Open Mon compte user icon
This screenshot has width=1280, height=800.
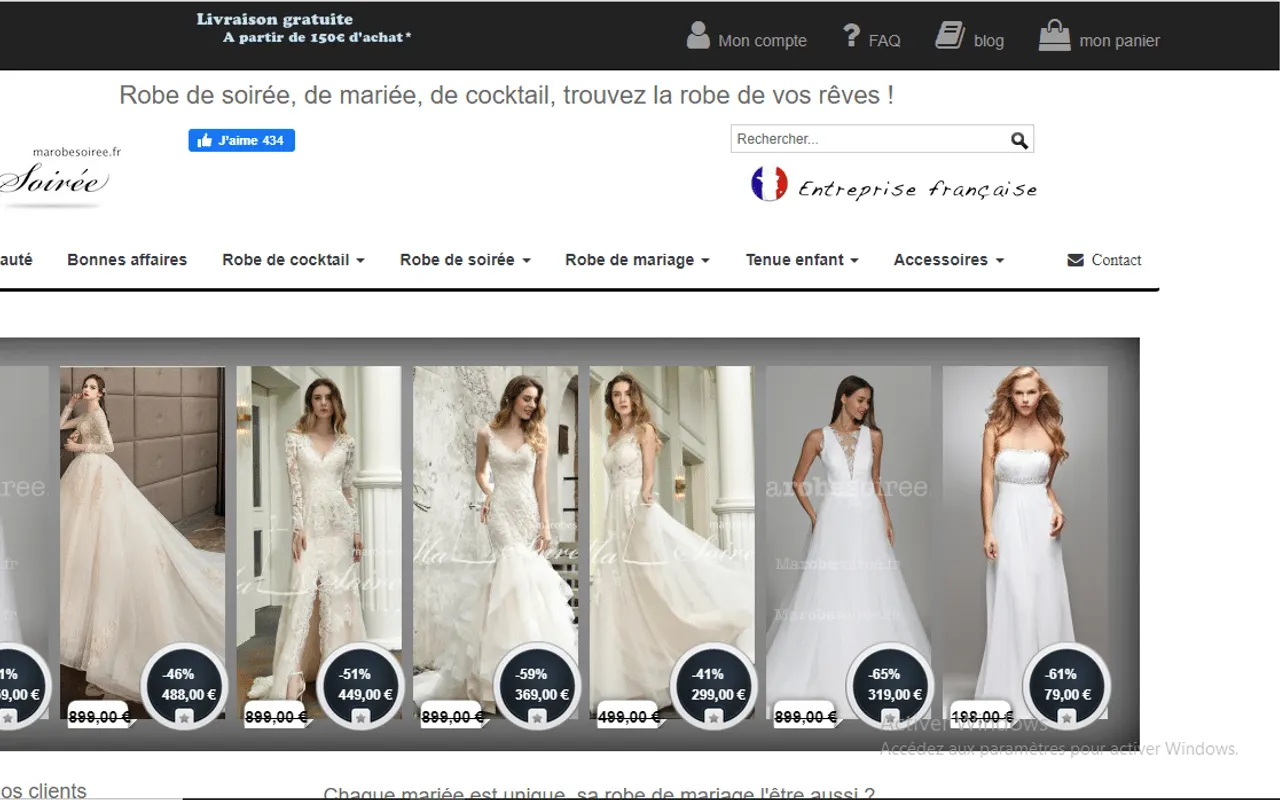coord(698,35)
